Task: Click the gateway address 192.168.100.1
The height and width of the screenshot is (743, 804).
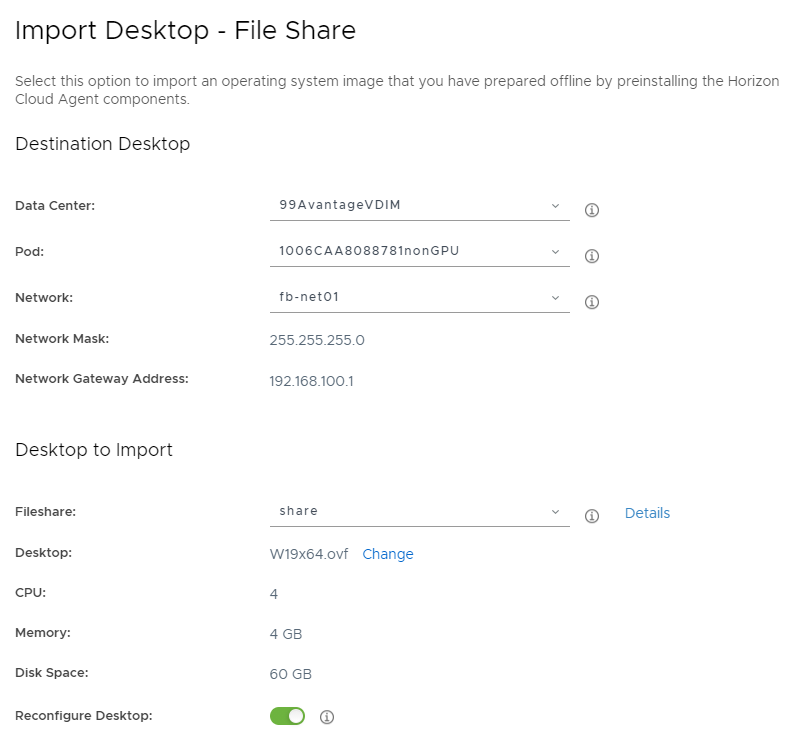Action: tap(312, 381)
